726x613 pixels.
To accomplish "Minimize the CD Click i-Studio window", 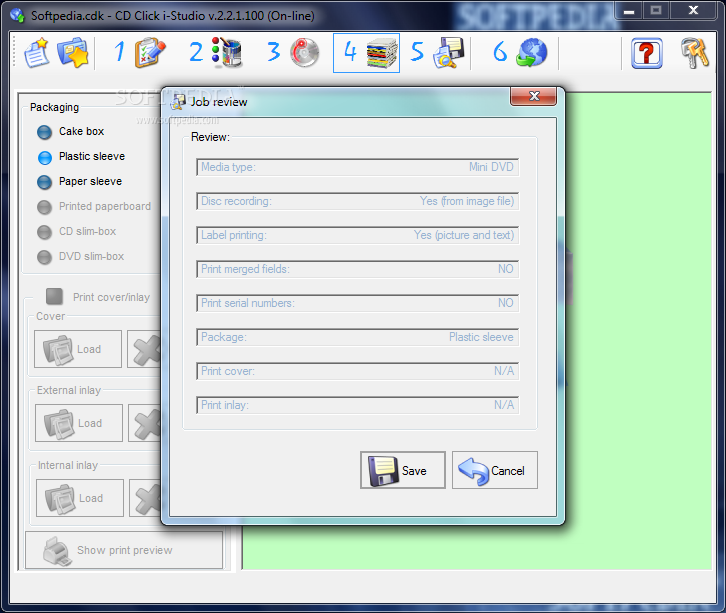I will (x=628, y=11).
